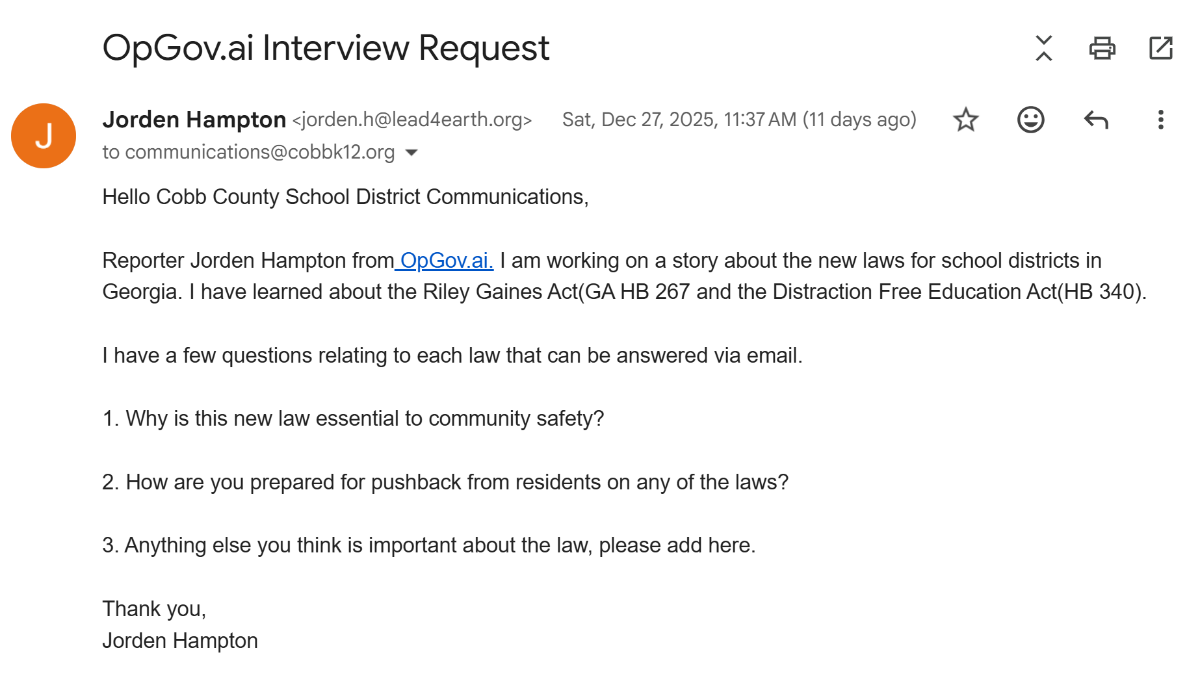Star this email from Jorden Hampton
The image size is (1200, 685).
pyautogui.click(x=965, y=120)
